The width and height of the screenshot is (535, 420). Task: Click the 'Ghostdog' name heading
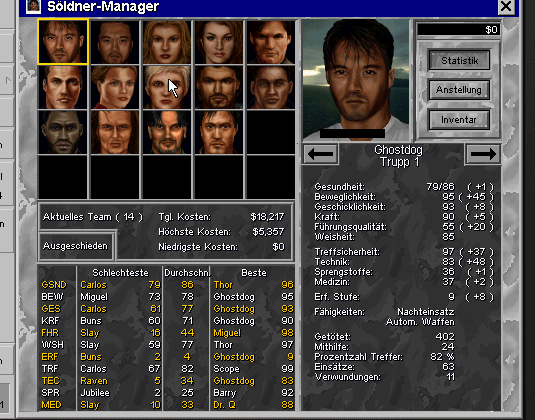(x=398, y=150)
